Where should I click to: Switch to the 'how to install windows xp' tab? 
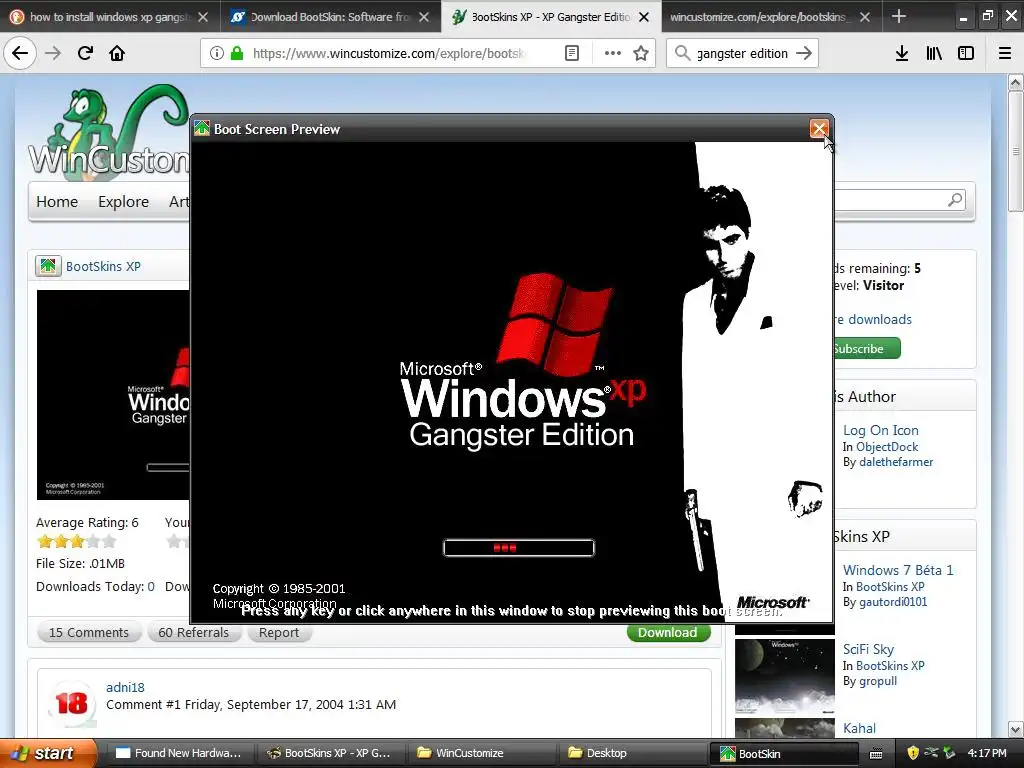click(109, 17)
